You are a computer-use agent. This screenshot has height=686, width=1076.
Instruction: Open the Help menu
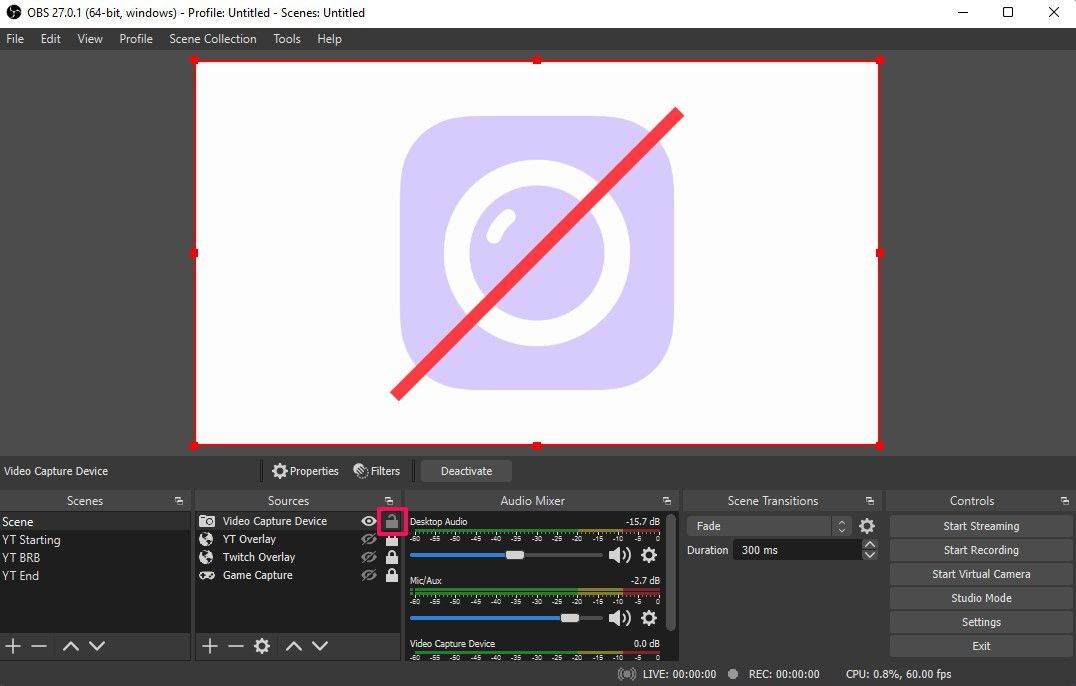(x=329, y=39)
